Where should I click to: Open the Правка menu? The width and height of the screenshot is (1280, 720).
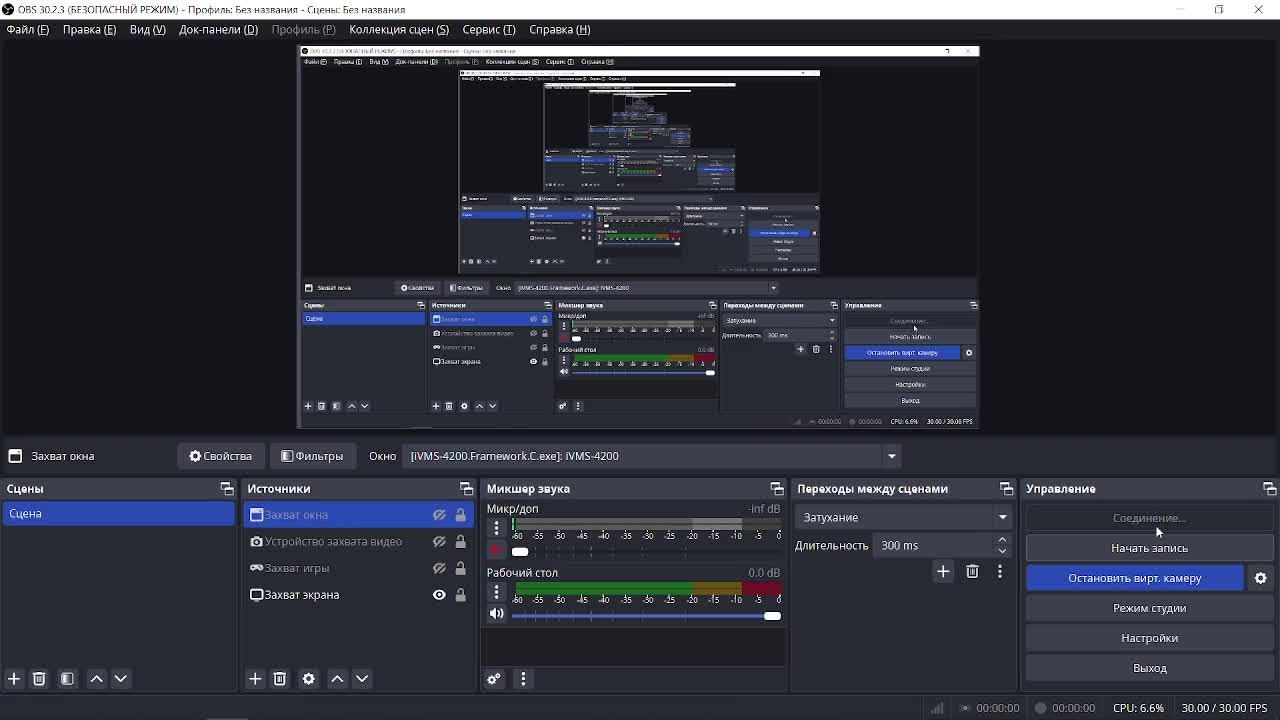point(89,29)
